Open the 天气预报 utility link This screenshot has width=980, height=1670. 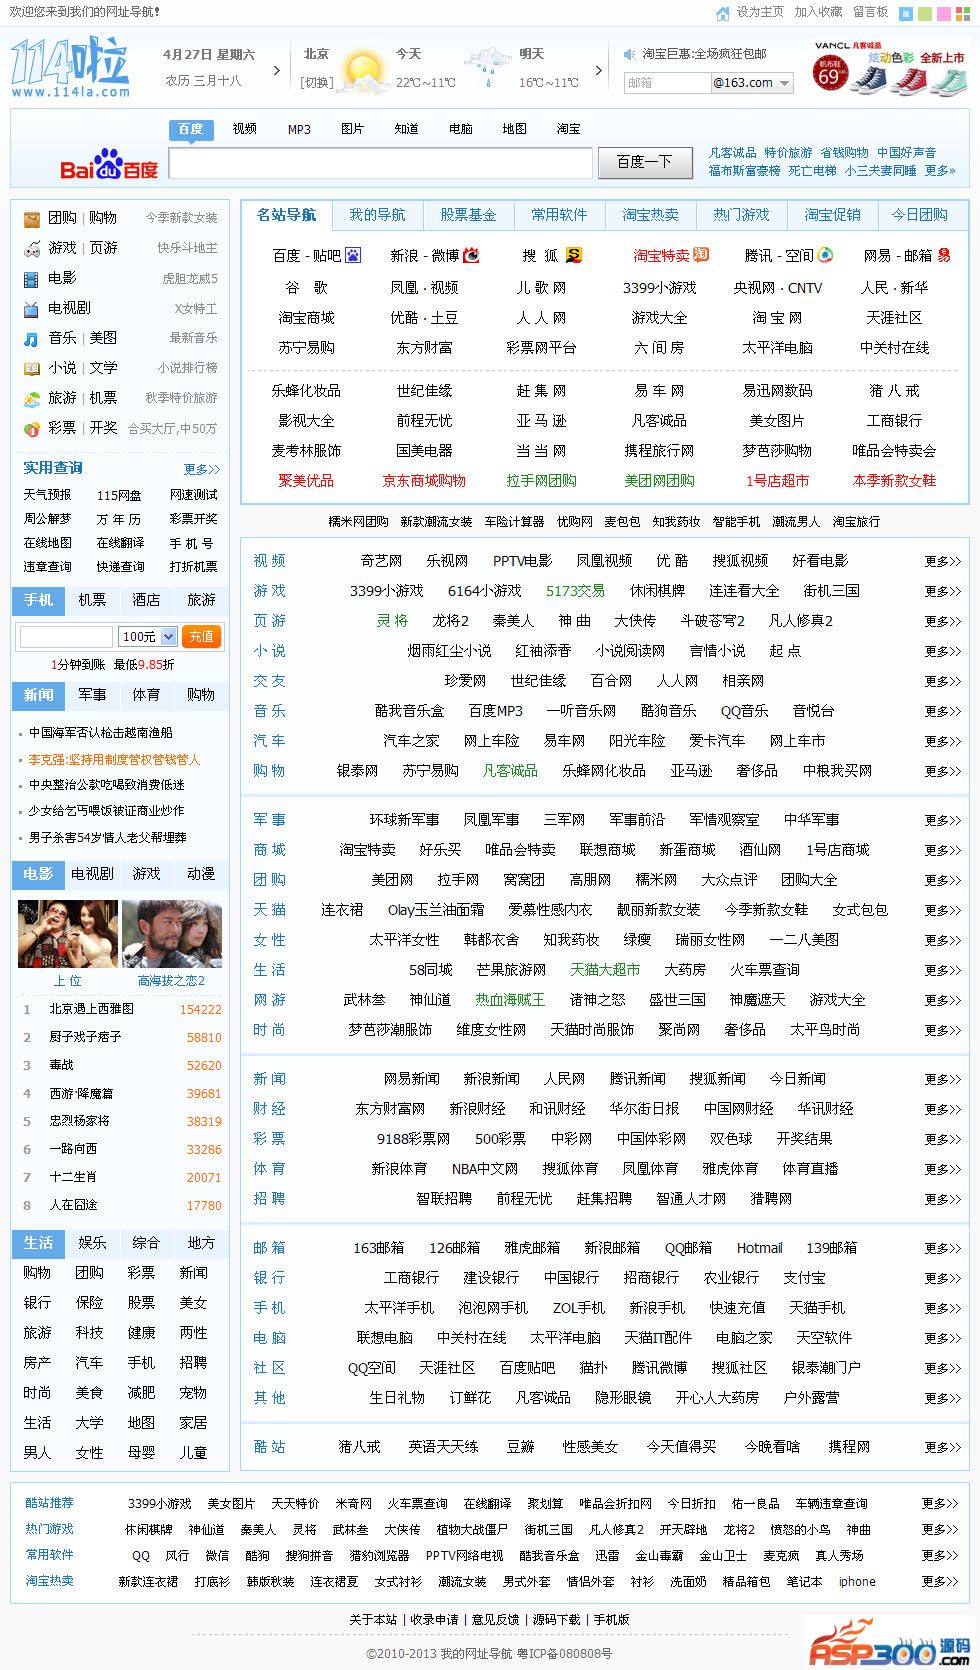click(47, 495)
